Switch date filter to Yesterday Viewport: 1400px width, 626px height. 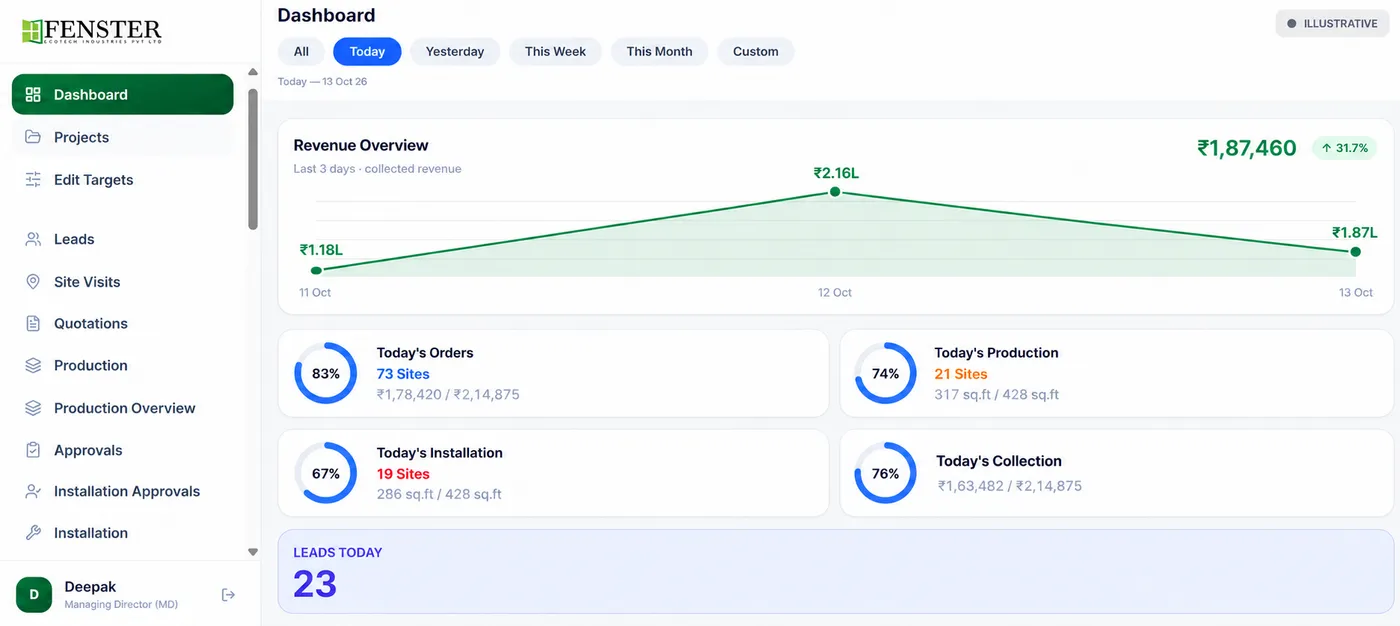[455, 52]
